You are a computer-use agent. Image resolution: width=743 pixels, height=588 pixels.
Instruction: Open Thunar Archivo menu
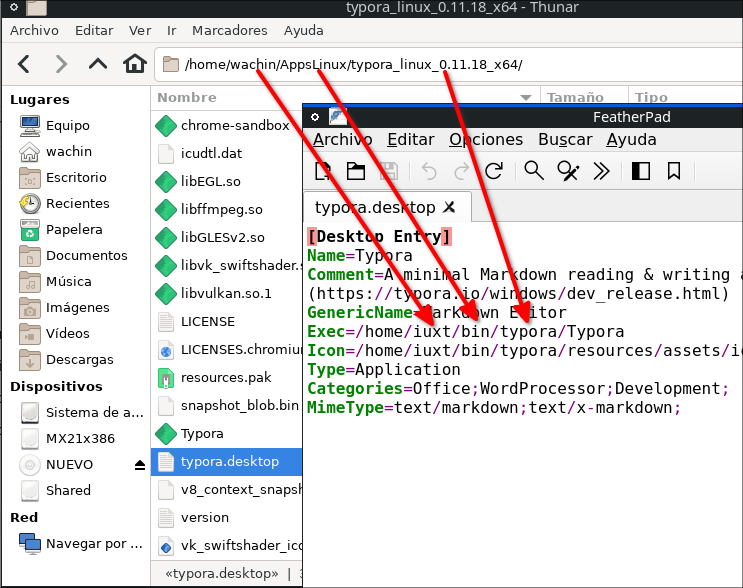pos(35,31)
